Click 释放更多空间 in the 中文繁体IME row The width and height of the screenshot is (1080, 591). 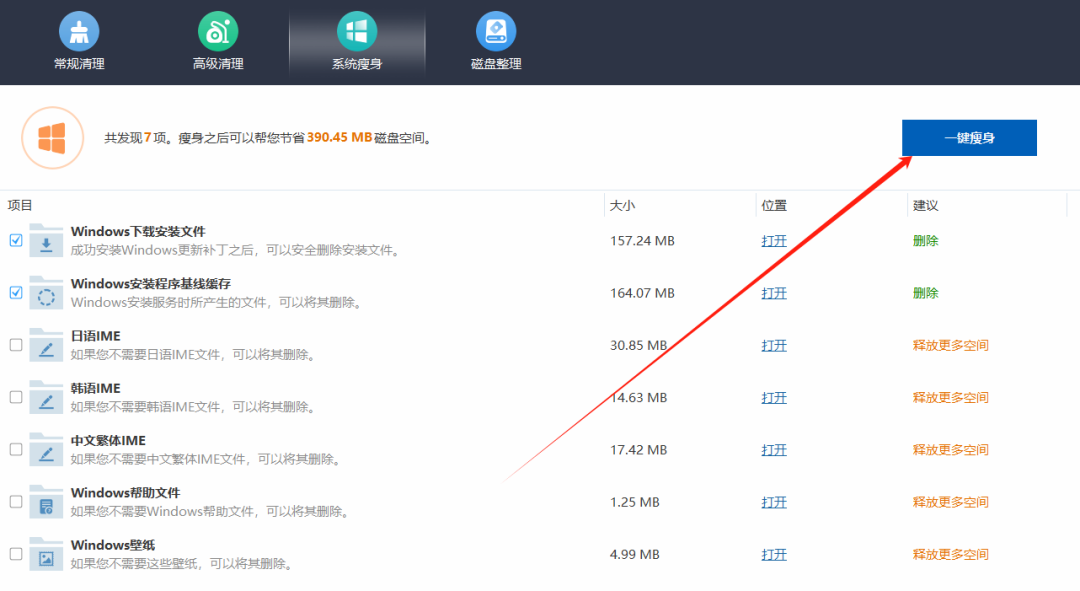[951, 450]
